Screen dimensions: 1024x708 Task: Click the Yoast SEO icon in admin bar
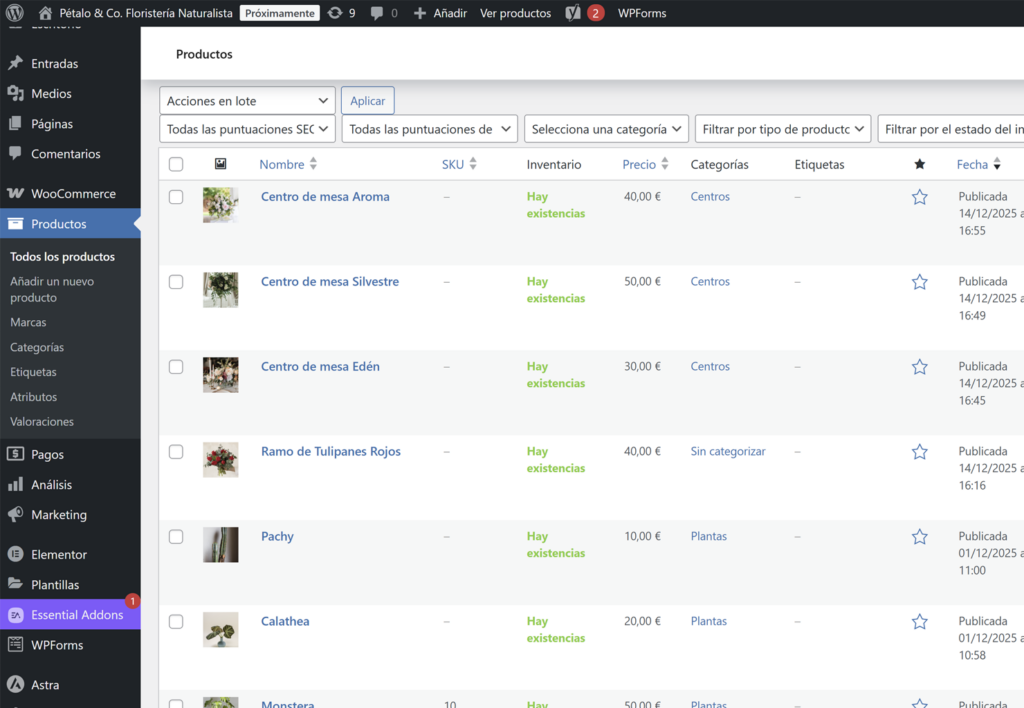point(573,13)
